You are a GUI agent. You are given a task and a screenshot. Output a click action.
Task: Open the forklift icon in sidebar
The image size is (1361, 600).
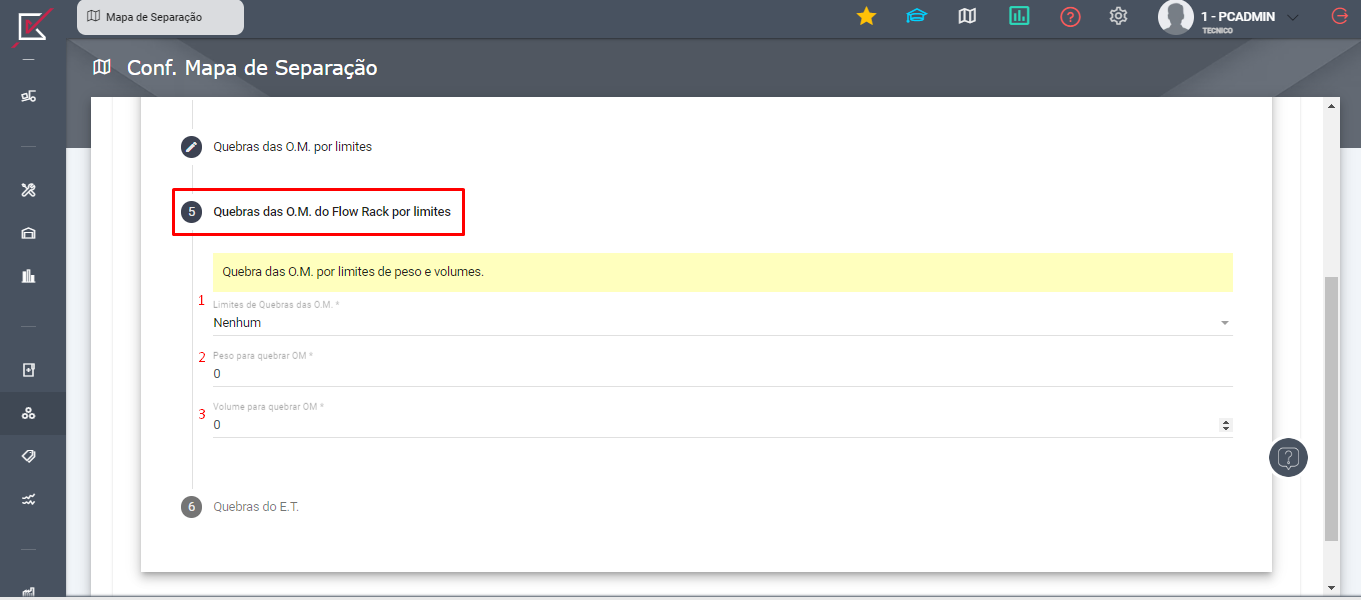coord(29,96)
